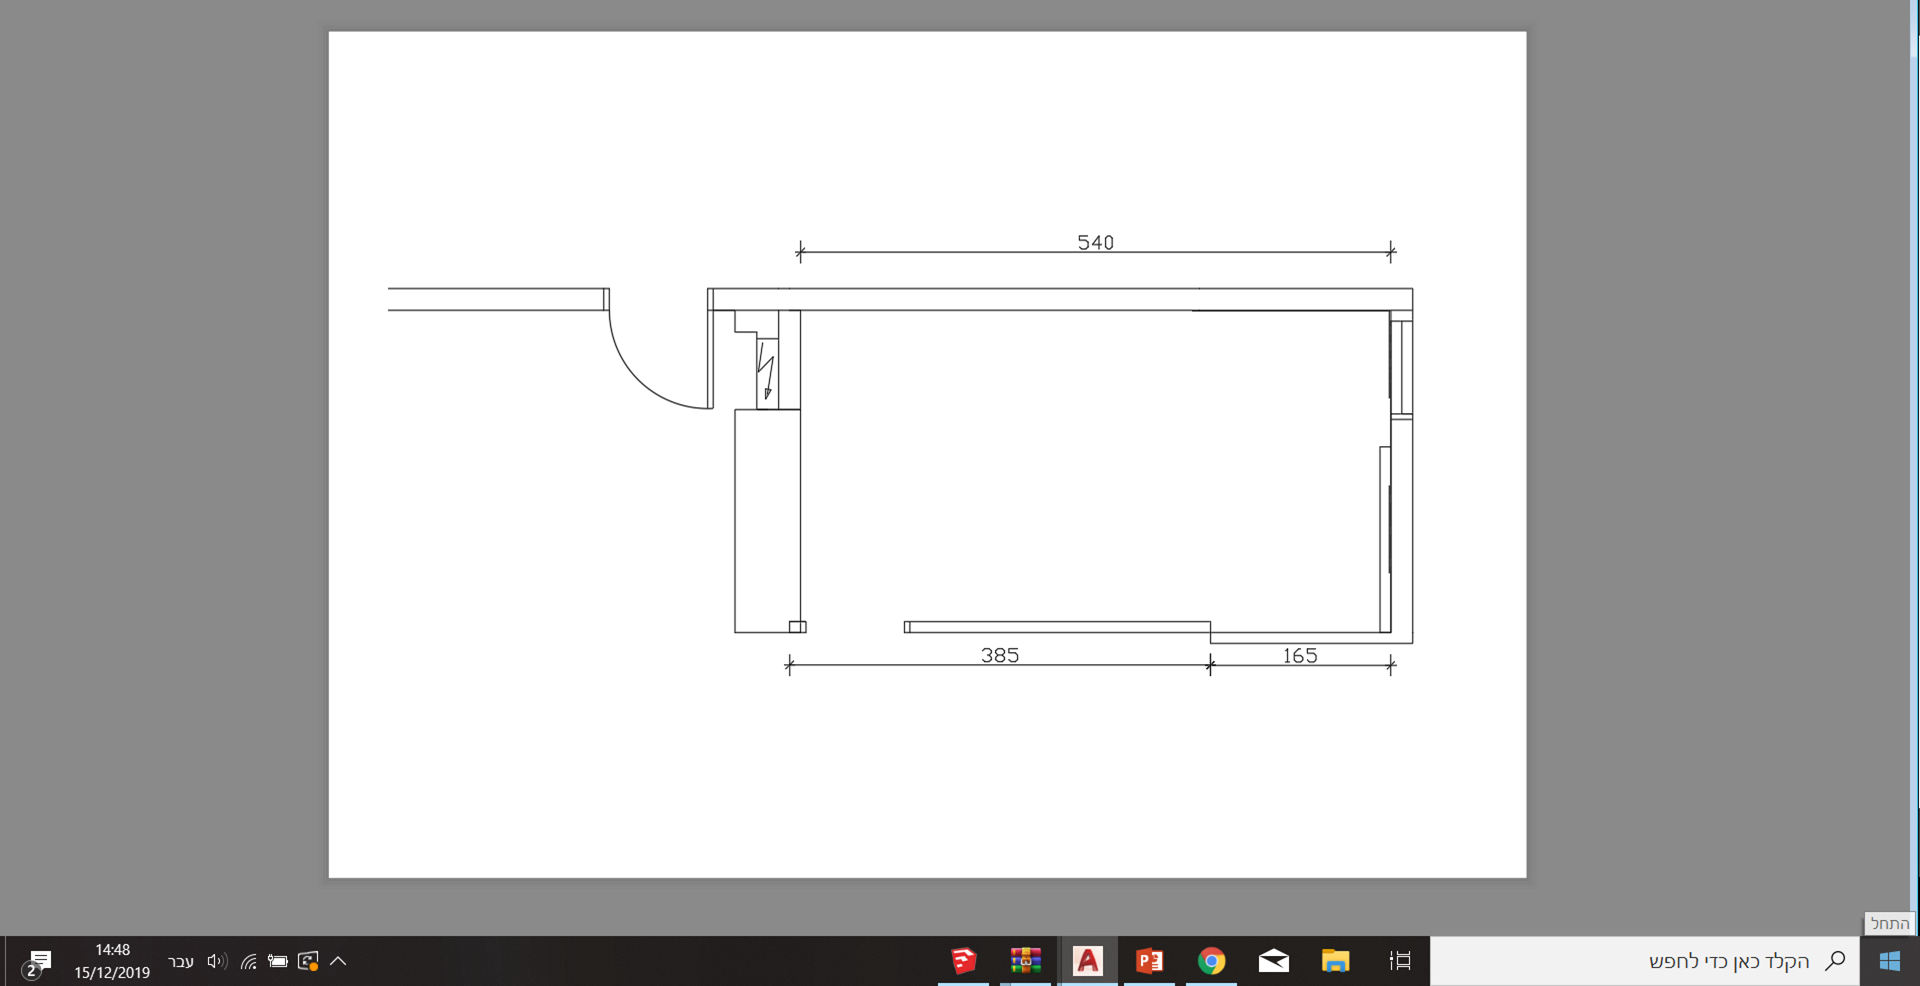Image resolution: width=1920 pixels, height=986 pixels.
Task: Click the 385 dimension label
Action: point(1000,655)
